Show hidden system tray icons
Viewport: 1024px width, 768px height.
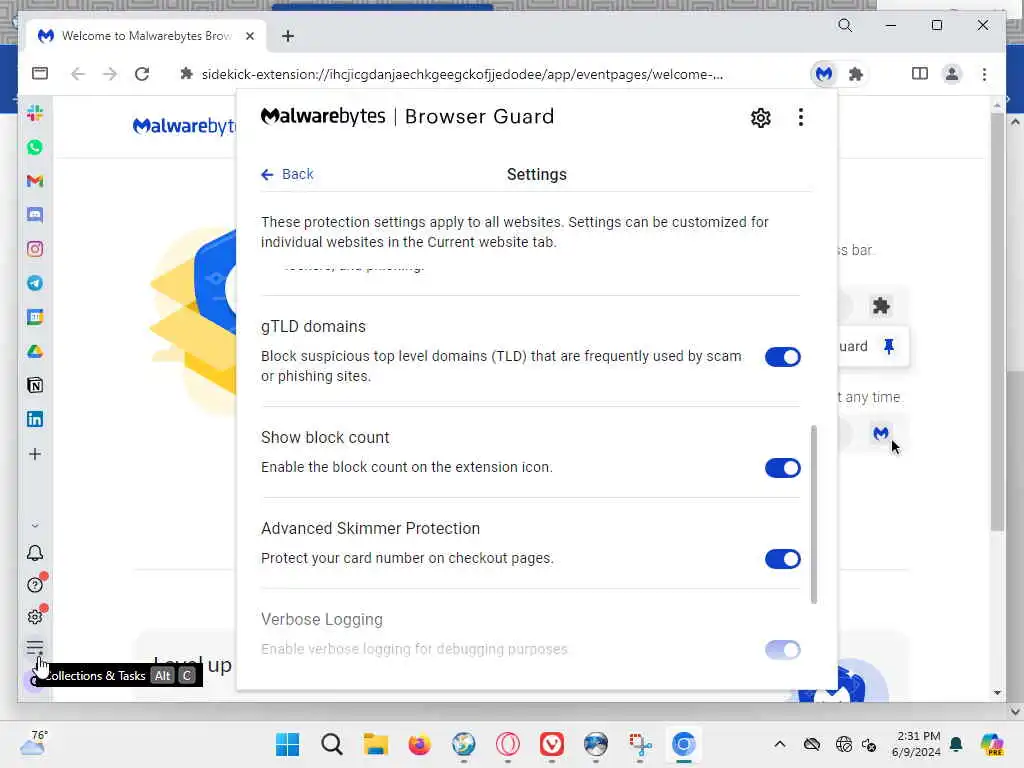point(780,744)
